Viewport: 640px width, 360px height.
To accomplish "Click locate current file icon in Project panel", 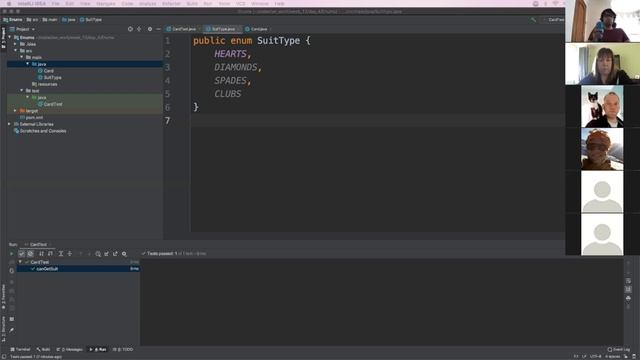I will 130,29.
